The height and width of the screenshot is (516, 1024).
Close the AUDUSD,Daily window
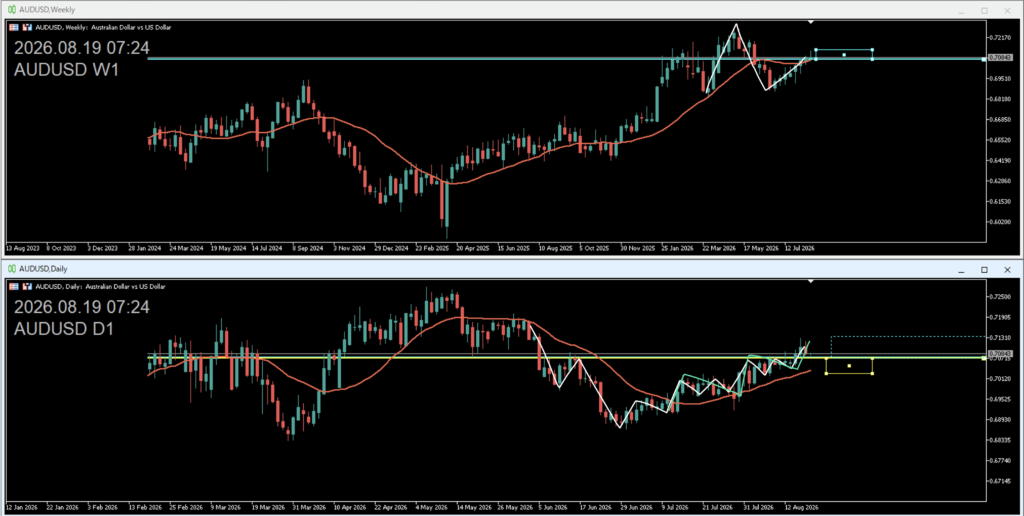tap(1007, 270)
